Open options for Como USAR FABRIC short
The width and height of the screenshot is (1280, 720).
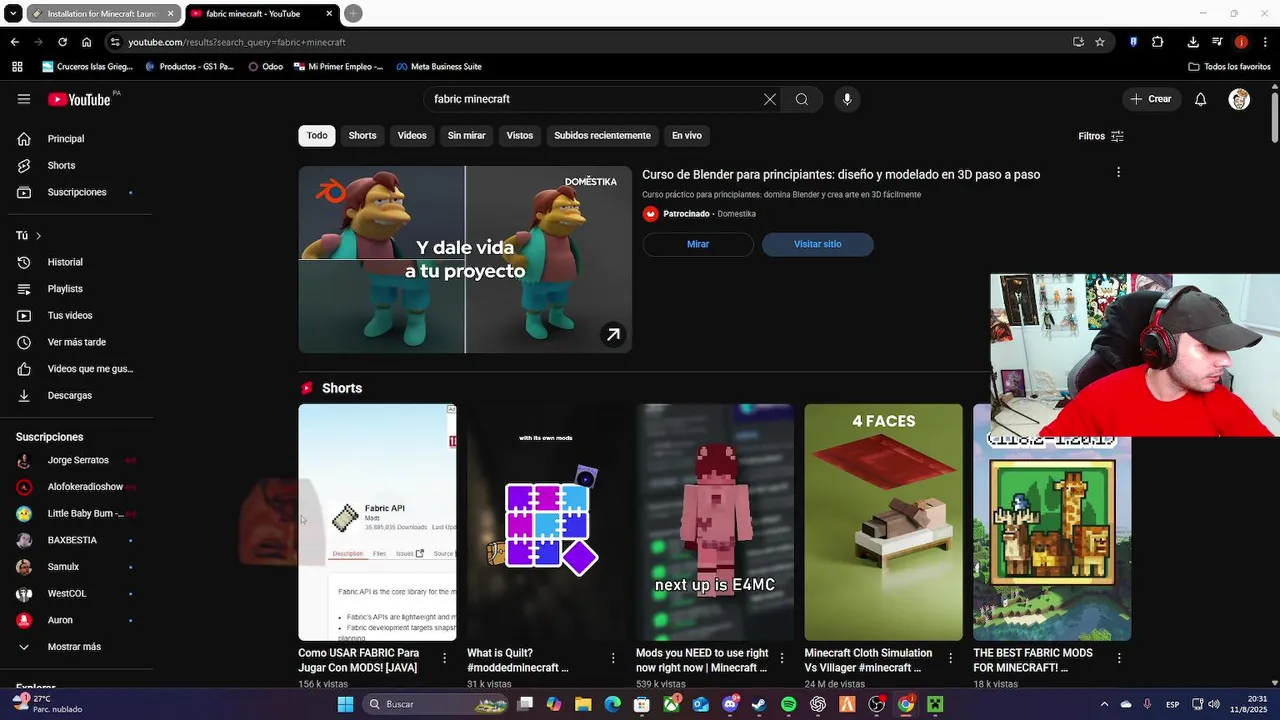point(445,658)
